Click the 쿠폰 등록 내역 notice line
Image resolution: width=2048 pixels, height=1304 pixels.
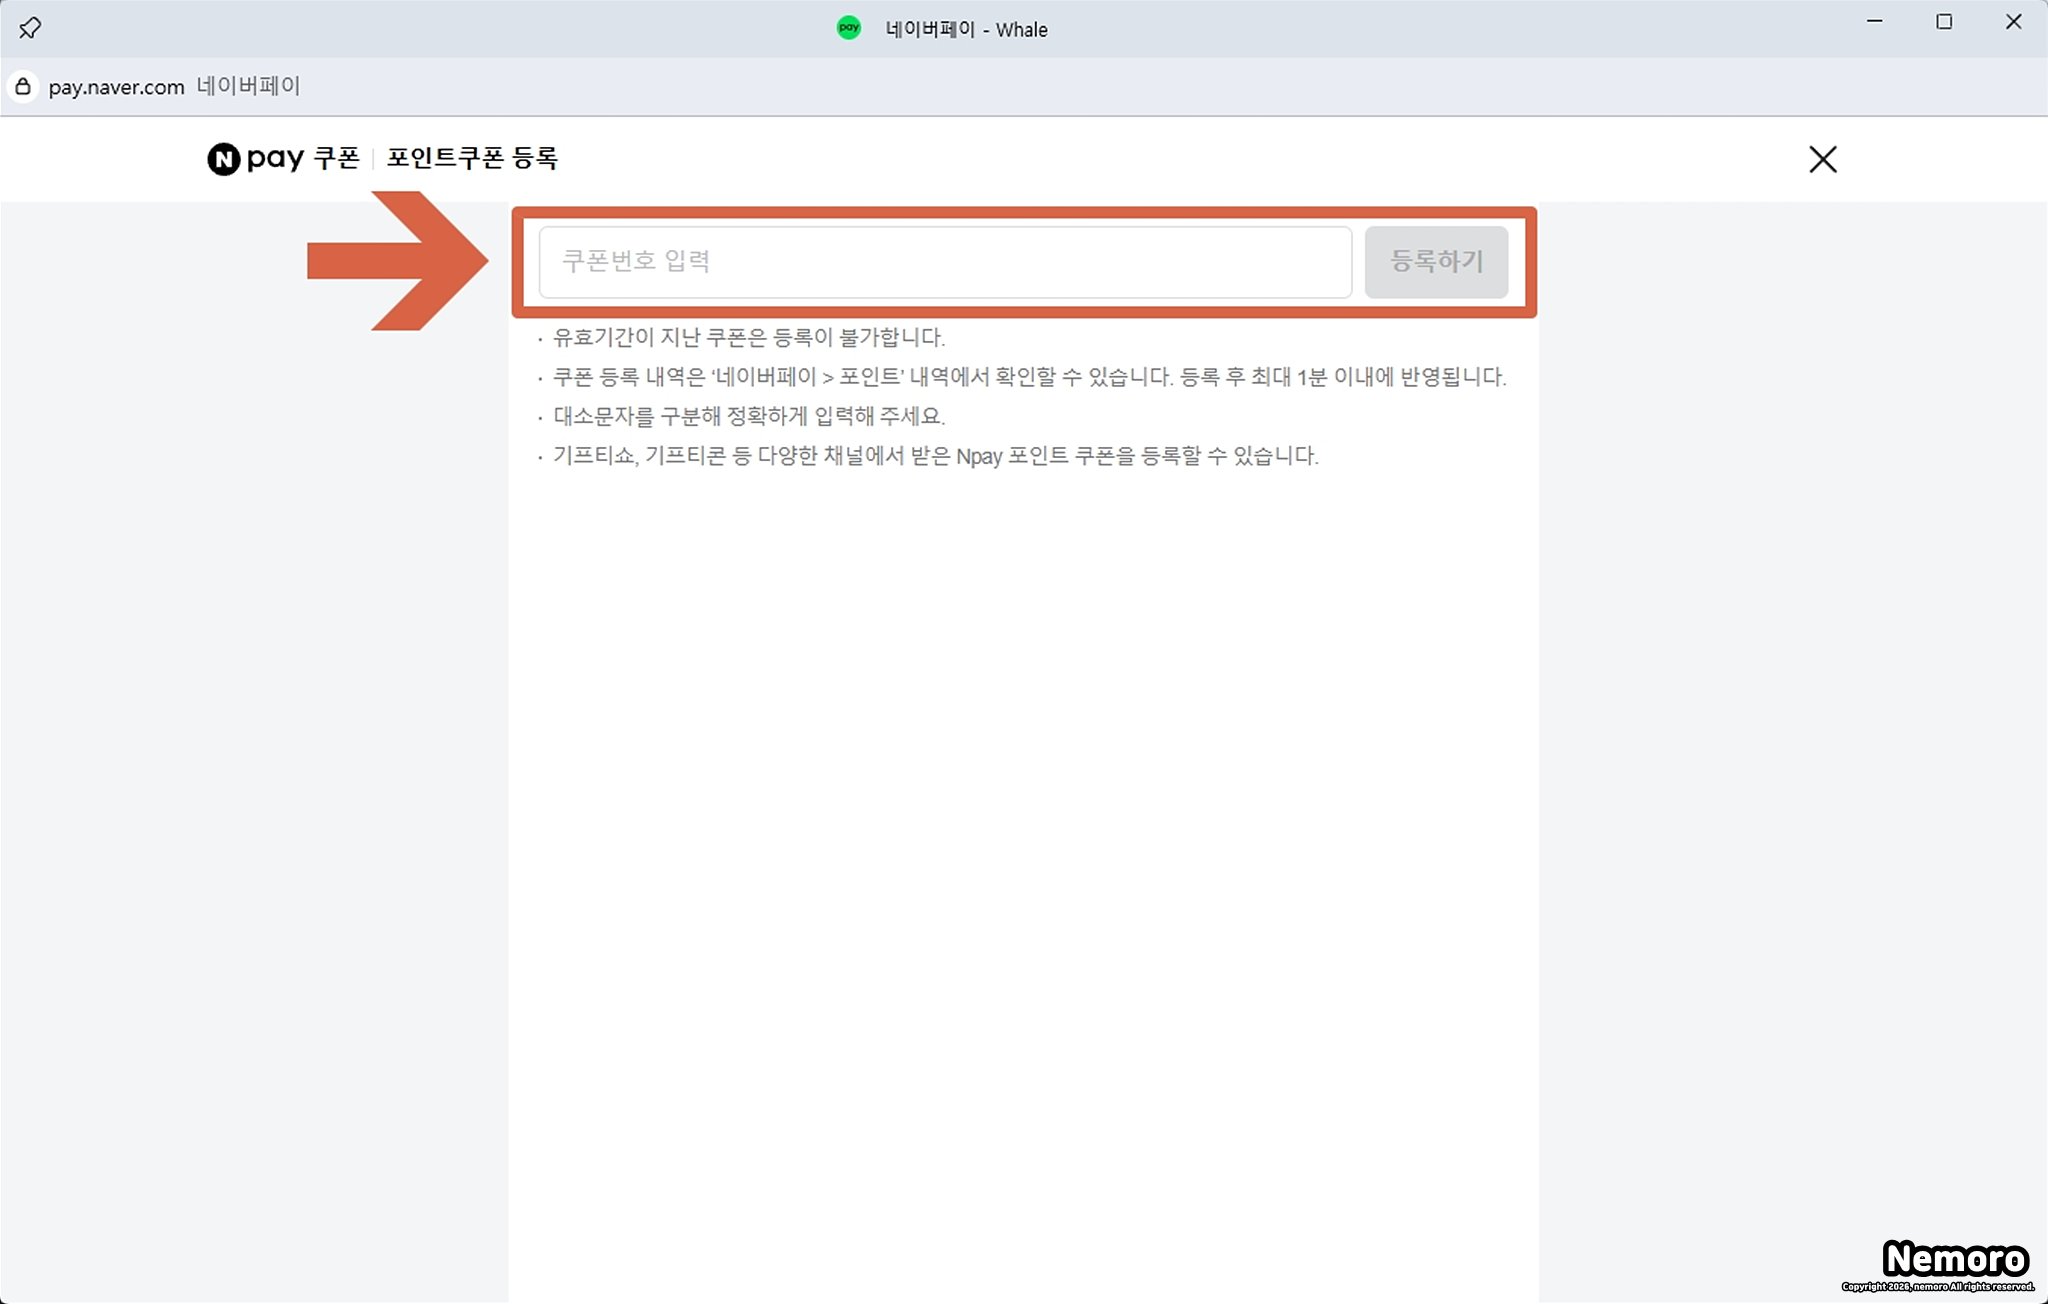pos(1028,377)
